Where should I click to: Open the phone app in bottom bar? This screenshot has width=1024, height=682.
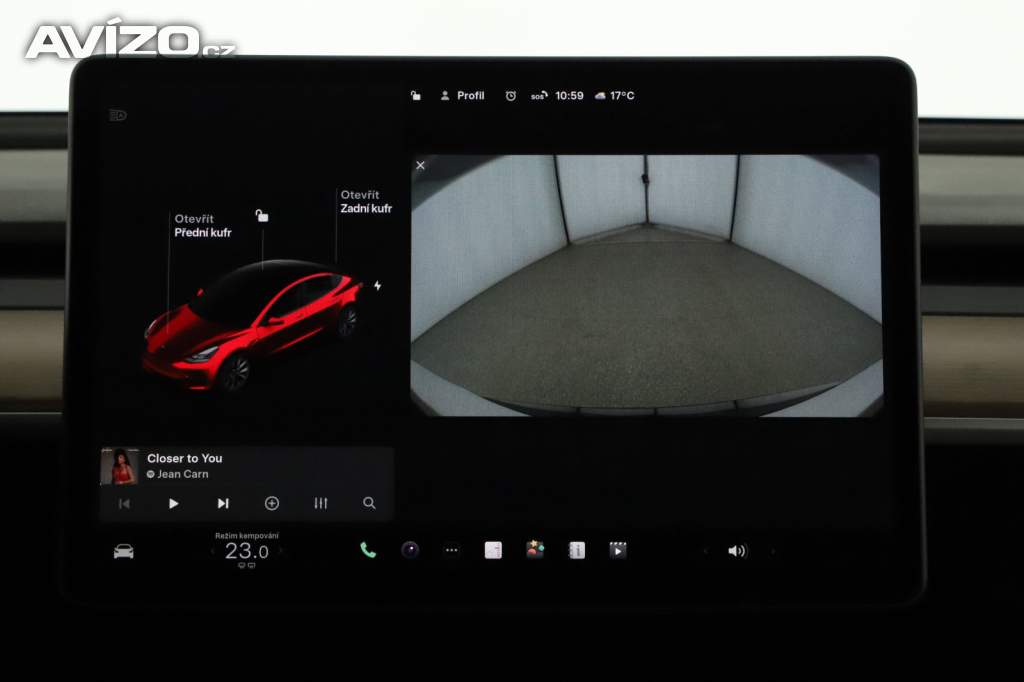click(x=368, y=550)
